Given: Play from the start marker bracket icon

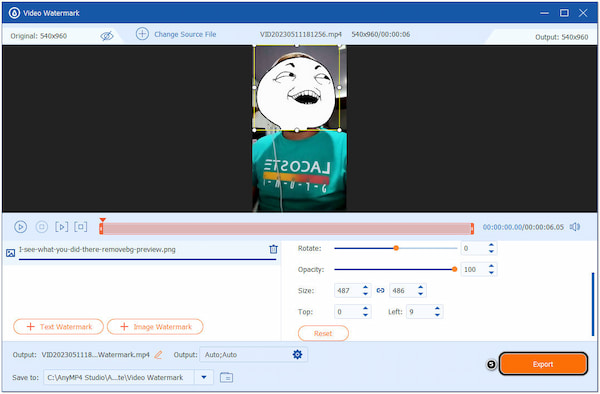Looking at the screenshot, I should pos(62,227).
